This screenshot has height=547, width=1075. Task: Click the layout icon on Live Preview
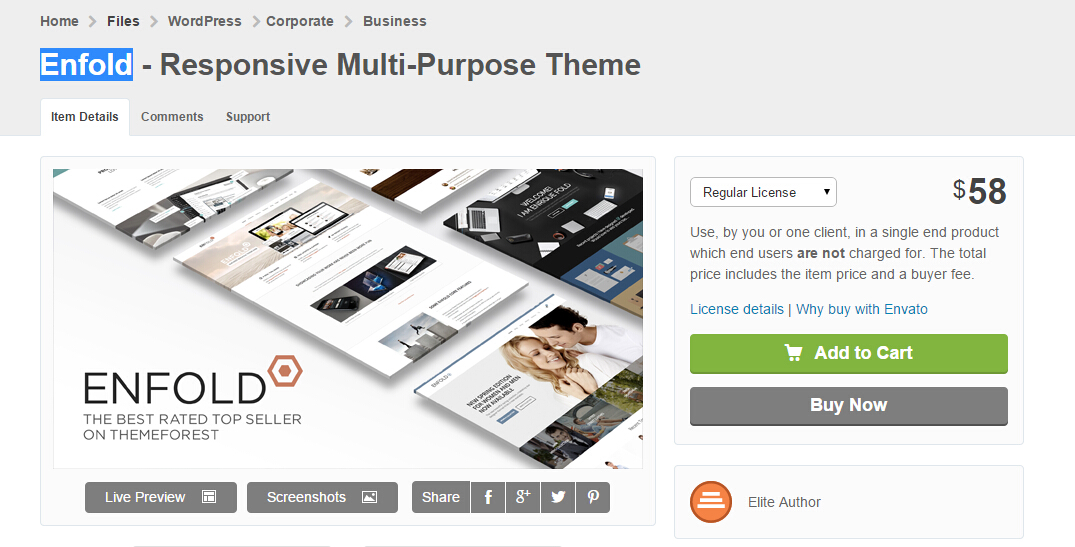click(x=209, y=497)
